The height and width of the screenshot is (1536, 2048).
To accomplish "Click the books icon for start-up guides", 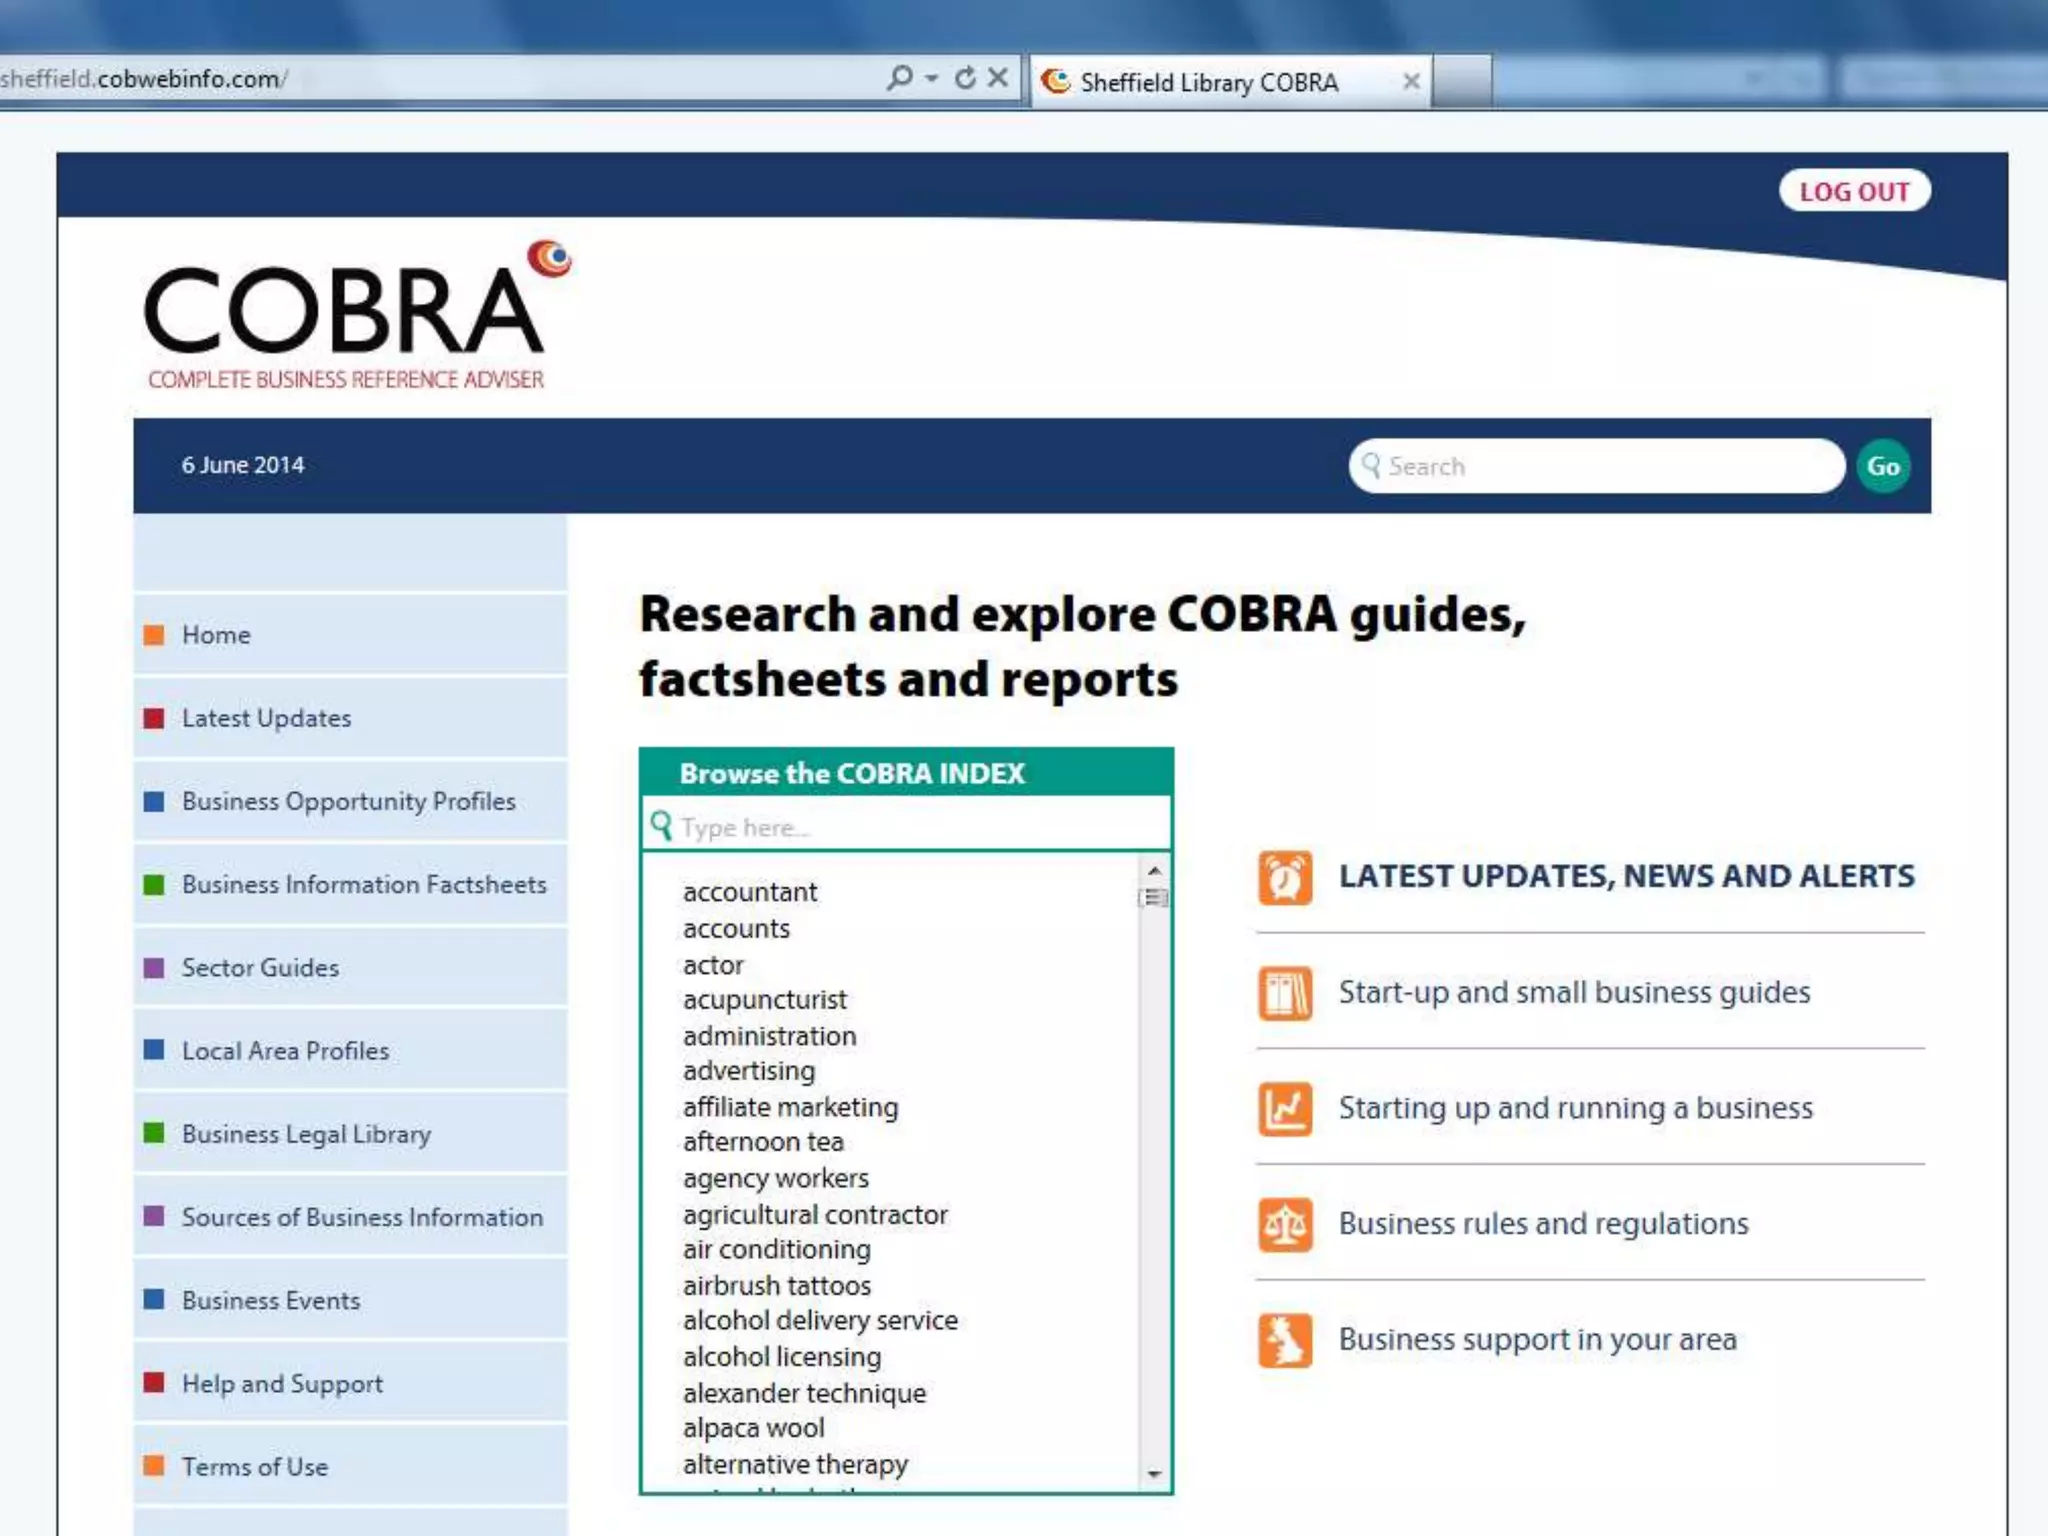I will (x=1285, y=993).
